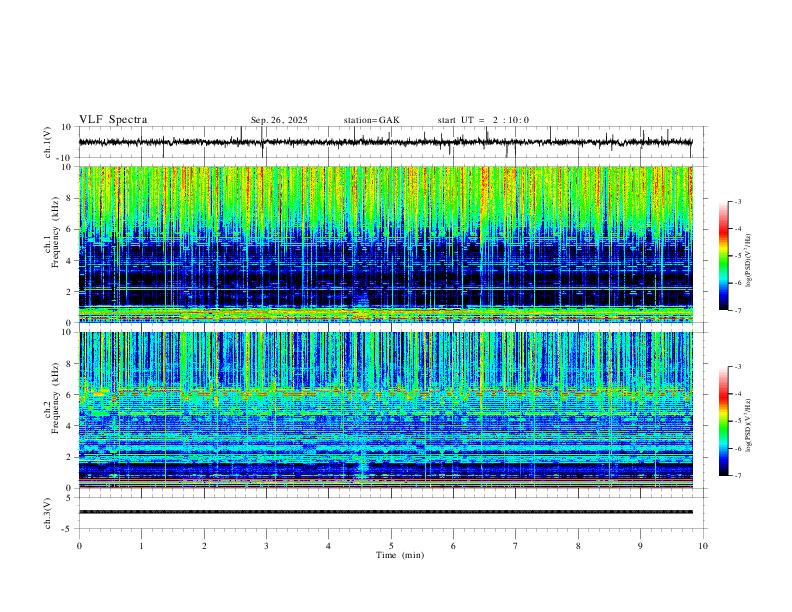Screen dimensions: 792x612
Task: Click the "-7" tick on upper colorbar
Action: pos(737,311)
